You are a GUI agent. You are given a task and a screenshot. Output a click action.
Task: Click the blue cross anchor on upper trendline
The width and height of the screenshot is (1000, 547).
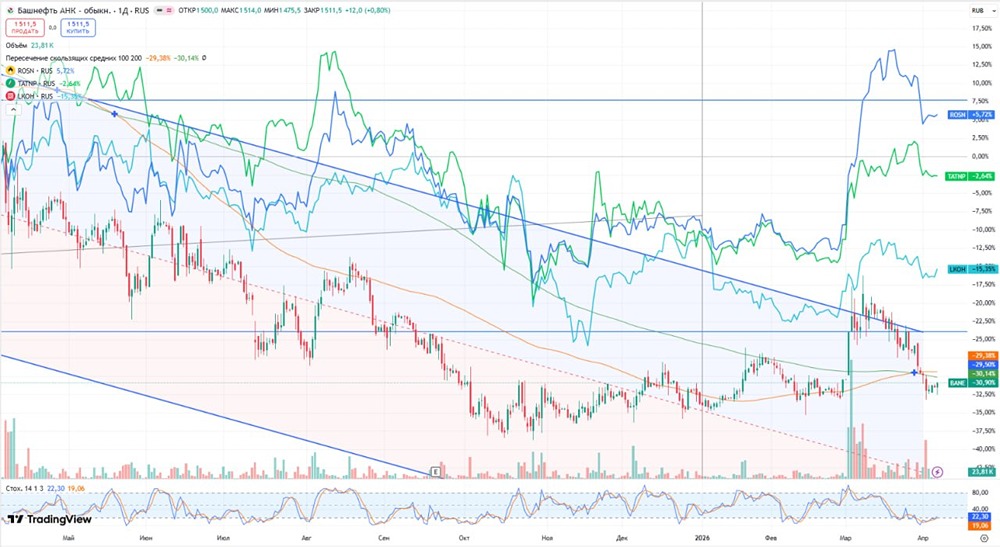[x=114, y=114]
